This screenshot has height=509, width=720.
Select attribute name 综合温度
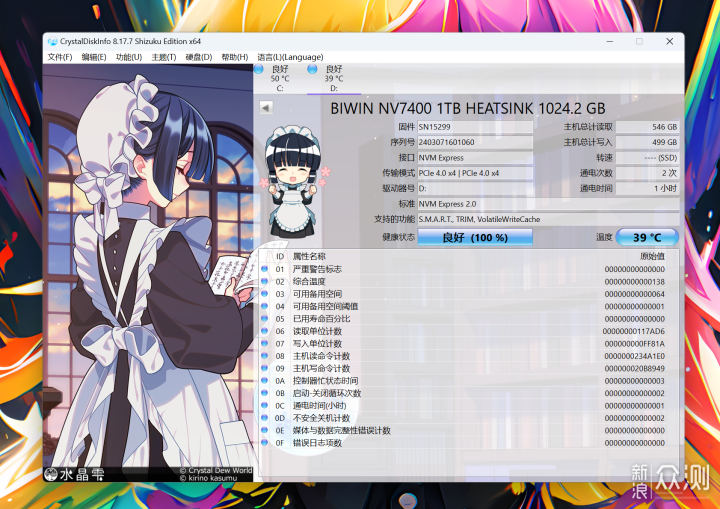309,281
